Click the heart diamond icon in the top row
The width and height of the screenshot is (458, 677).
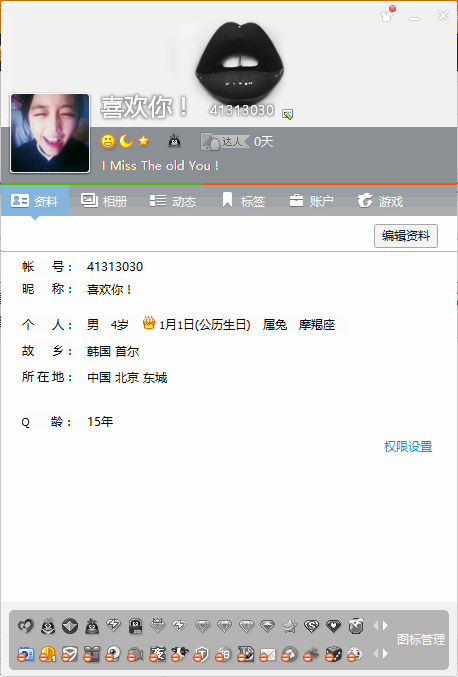click(333, 626)
